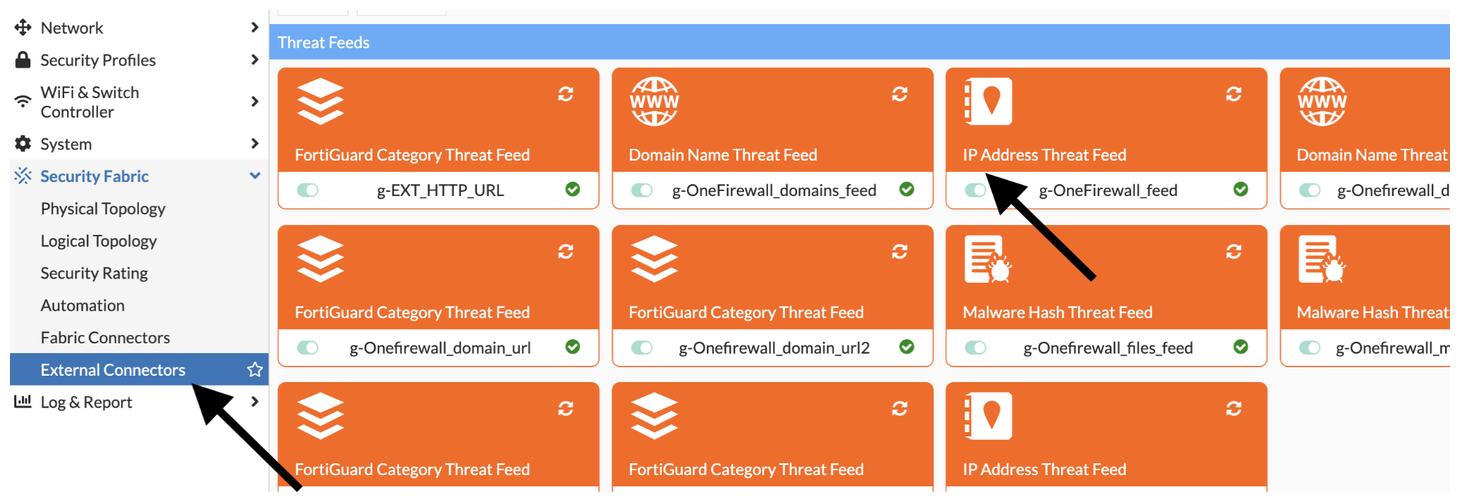Click refresh icon on g-EXT_HTTP_URL feed card

pyautogui.click(x=566, y=93)
